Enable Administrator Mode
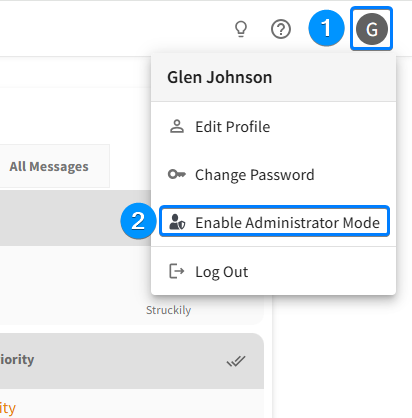The width and height of the screenshot is (412, 418). pyautogui.click(x=274, y=222)
